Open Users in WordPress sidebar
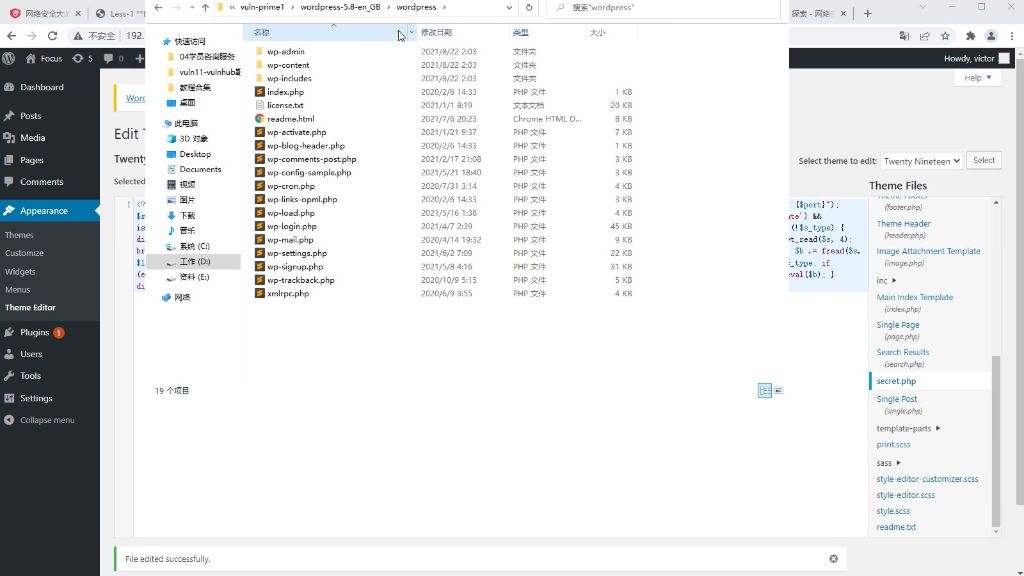This screenshot has width=1024, height=576. [31, 354]
